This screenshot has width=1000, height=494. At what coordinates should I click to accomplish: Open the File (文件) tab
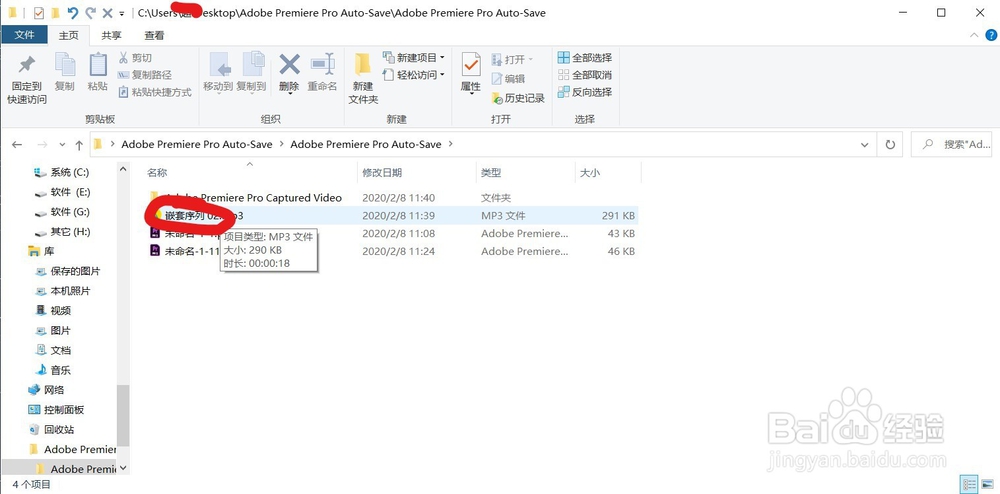click(24, 35)
